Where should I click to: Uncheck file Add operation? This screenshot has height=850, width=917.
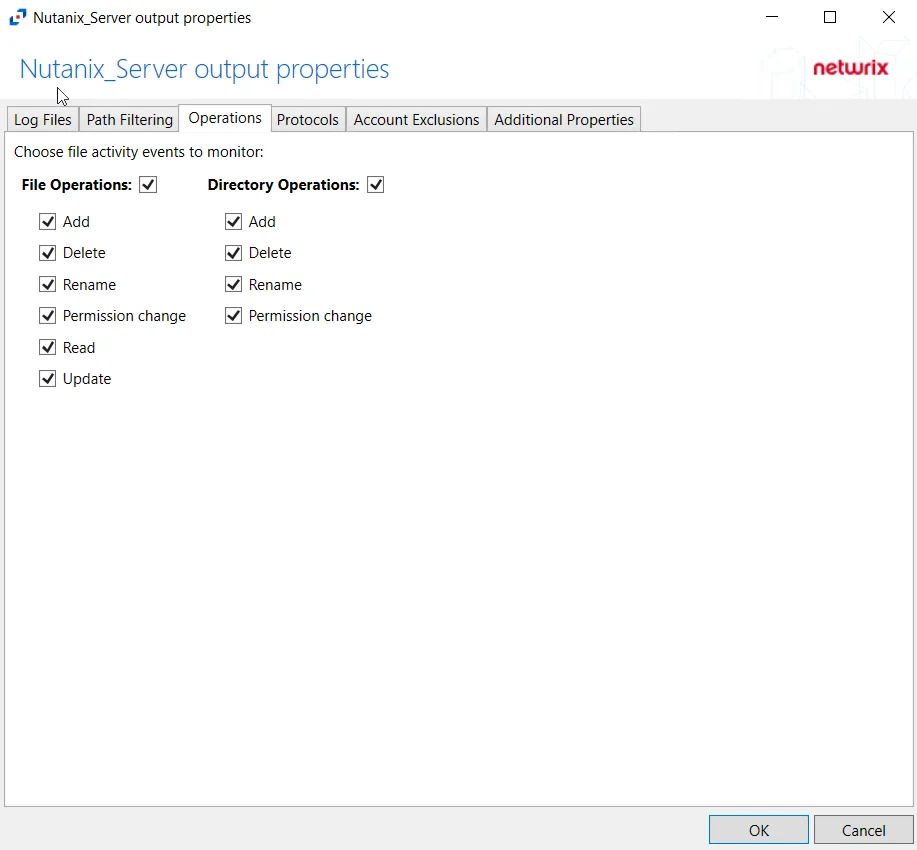point(47,222)
